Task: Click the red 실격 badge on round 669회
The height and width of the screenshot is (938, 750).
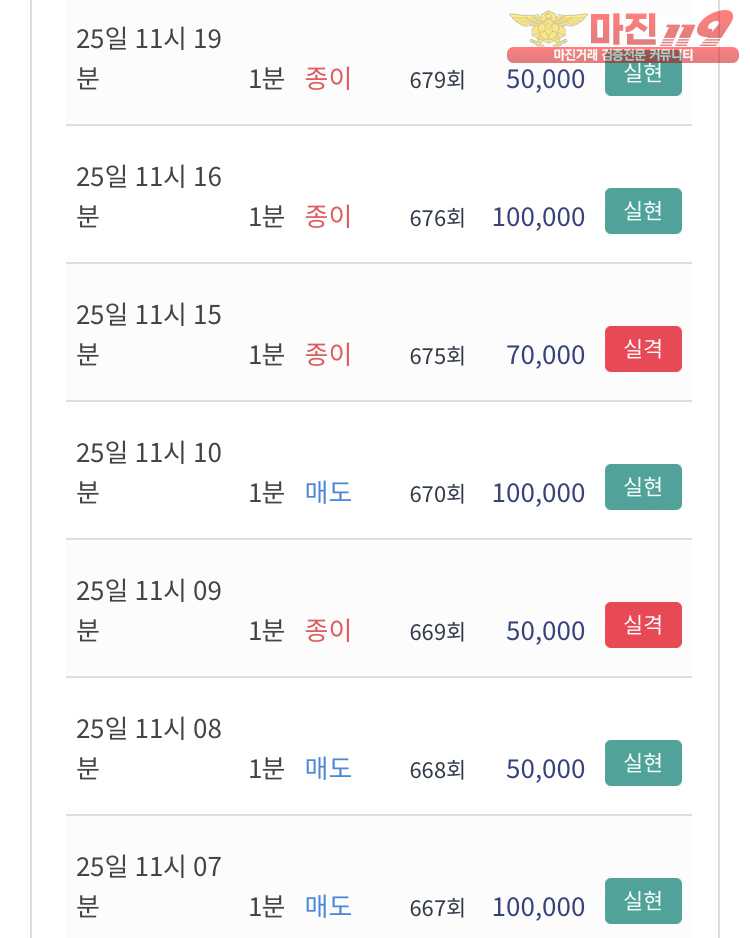Action: tap(643, 625)
